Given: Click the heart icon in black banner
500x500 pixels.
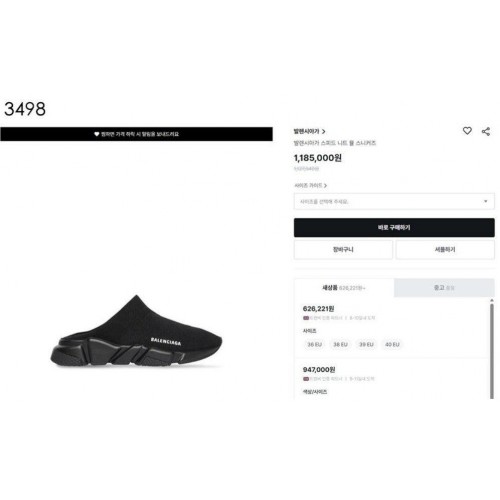Looking at the screenshot, I should click(x=97, y=134).
